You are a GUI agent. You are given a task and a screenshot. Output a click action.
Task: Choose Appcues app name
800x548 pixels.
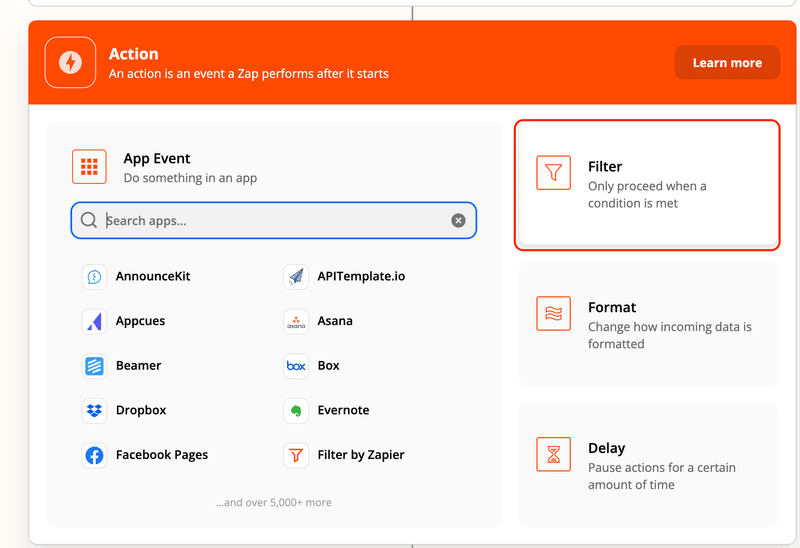pos(140,321)
